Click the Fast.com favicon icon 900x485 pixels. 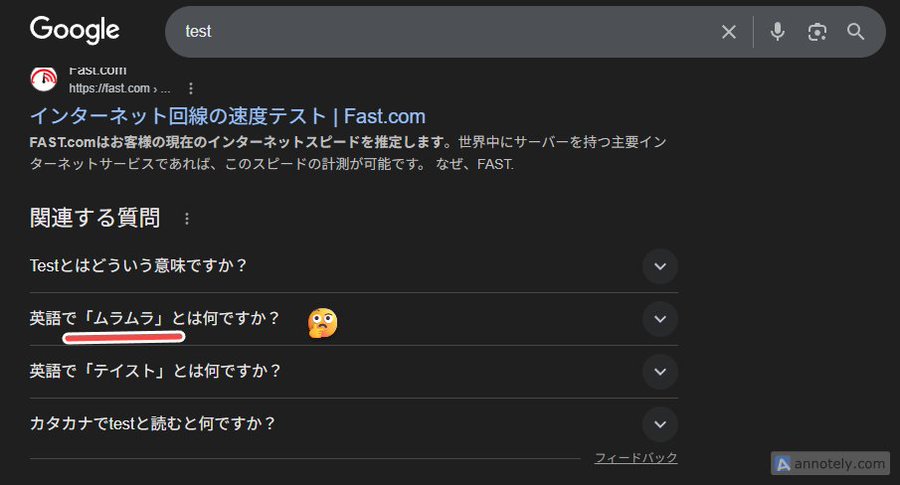(44, 80)
